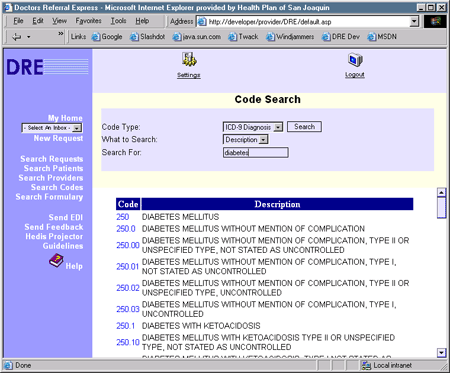This screenshot has height=373, width=450.
Task: Open the What to Search dropdown
Action: pos(263,140)
